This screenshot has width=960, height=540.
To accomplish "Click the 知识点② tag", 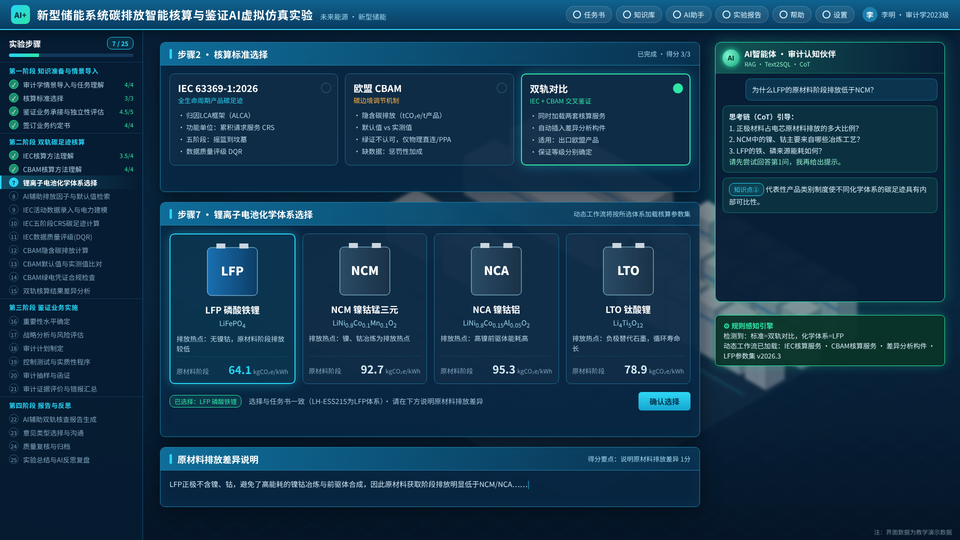I will pos(746,190).
